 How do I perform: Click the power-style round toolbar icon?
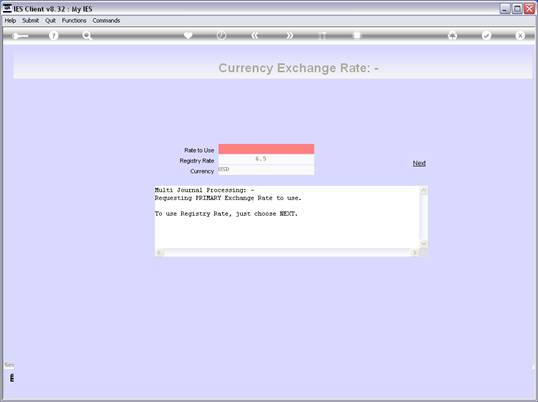point(221,35)
